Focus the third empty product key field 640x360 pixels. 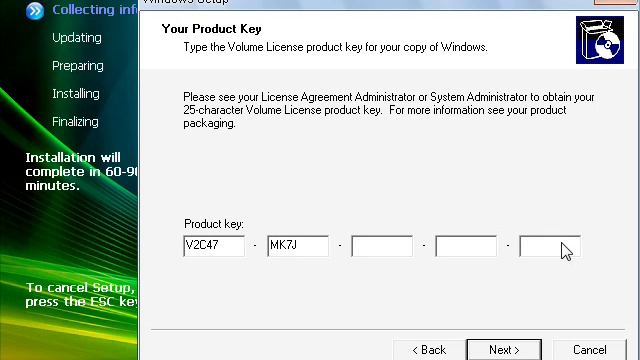coord(382,246)
